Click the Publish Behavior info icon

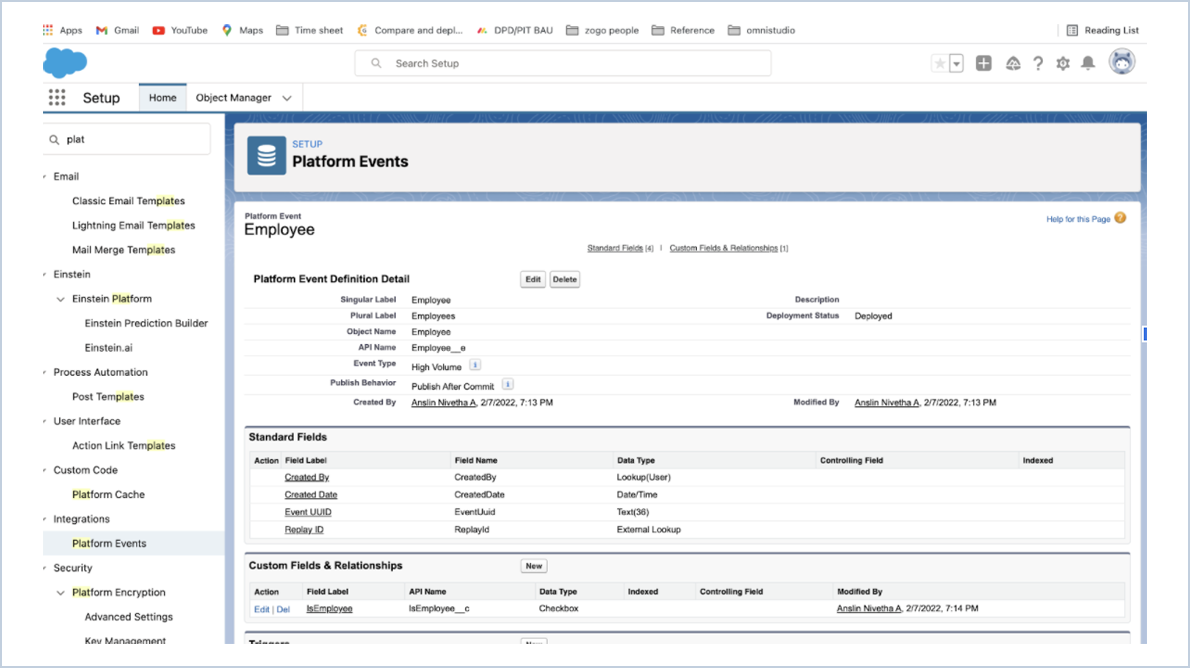(x=507, y=384)
